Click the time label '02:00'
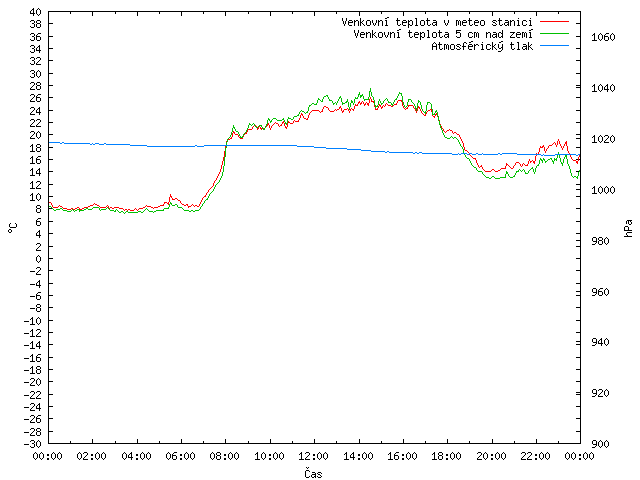The width and height of the screenshot is (640, 480). (x=92, y=456)
